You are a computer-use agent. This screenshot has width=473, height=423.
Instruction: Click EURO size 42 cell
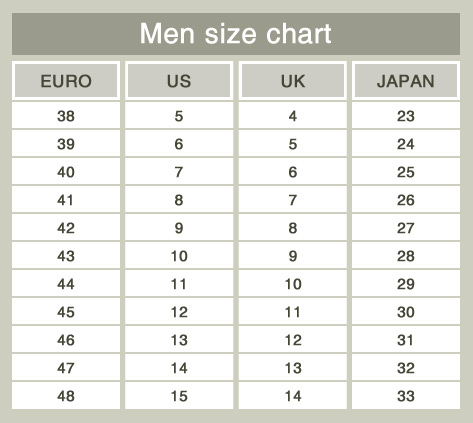click(x=66, y=228)
